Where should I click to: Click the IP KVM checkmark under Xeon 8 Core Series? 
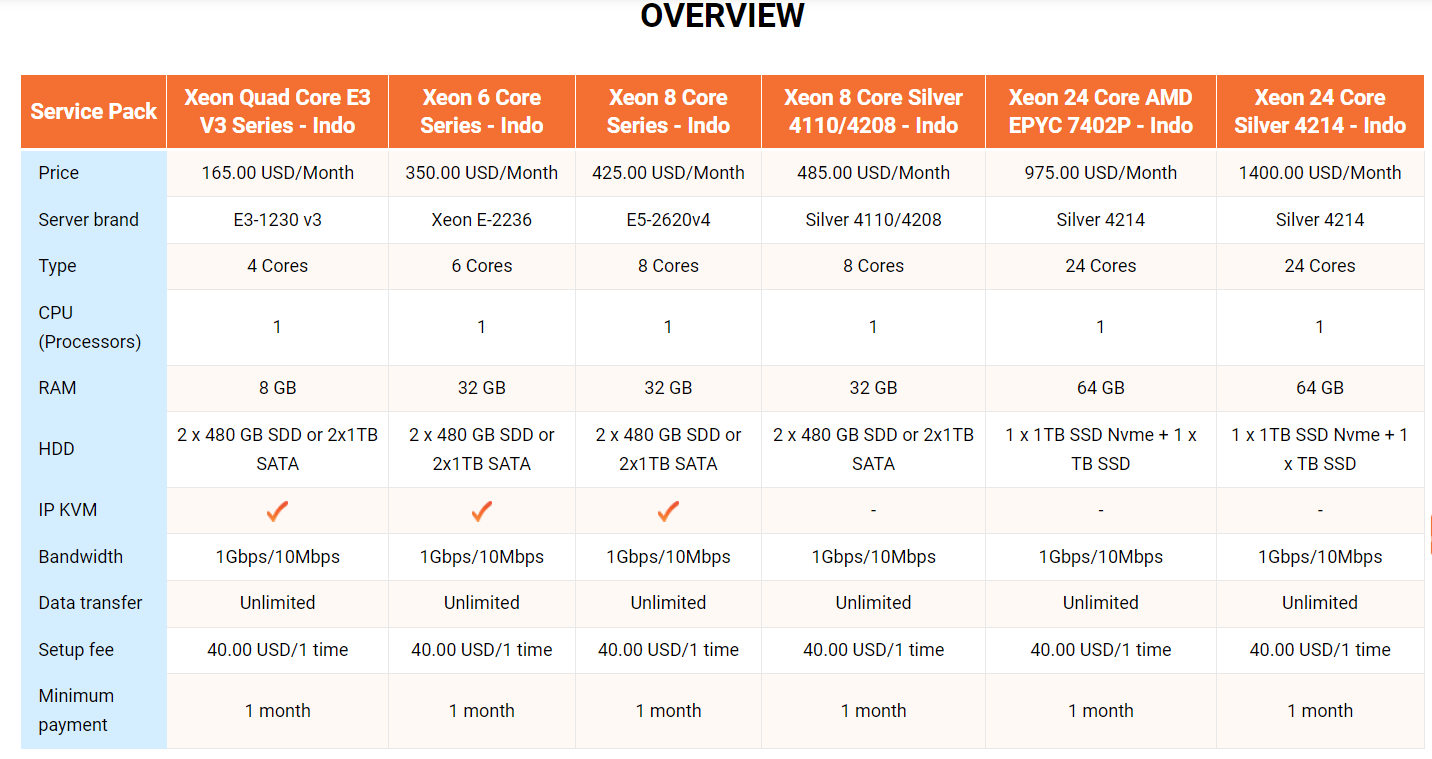[x=668, y=510]
